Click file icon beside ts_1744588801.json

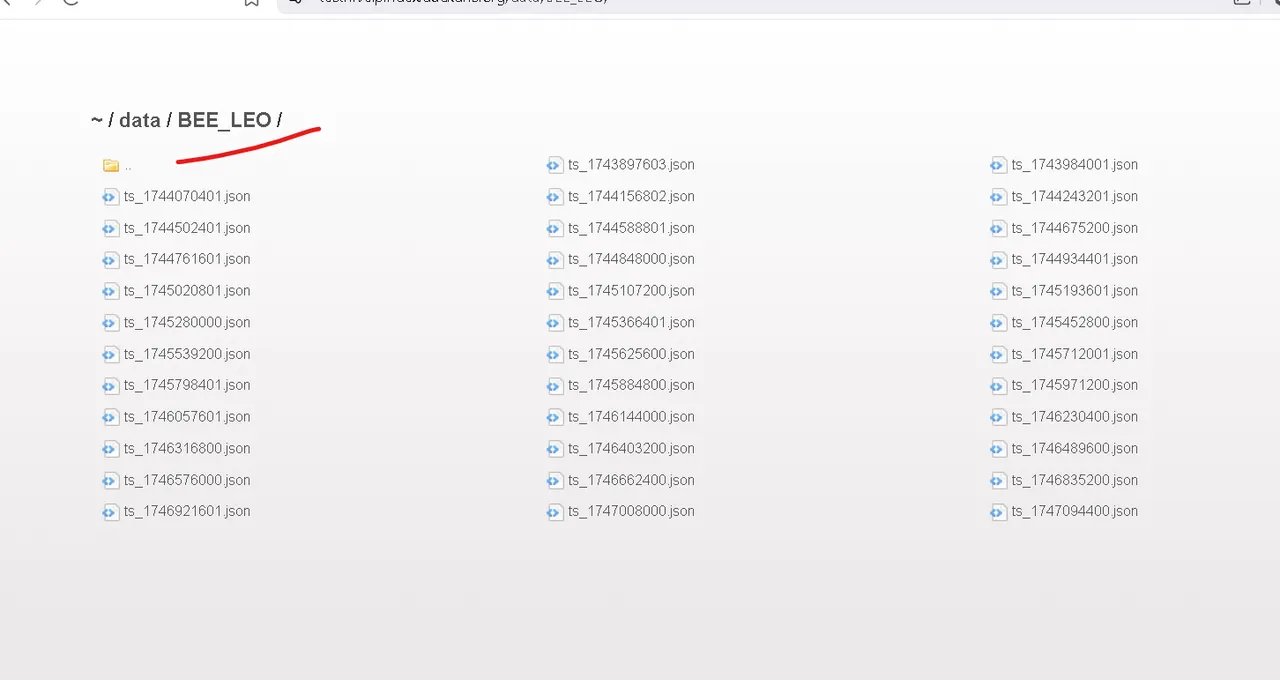point(554,229)
